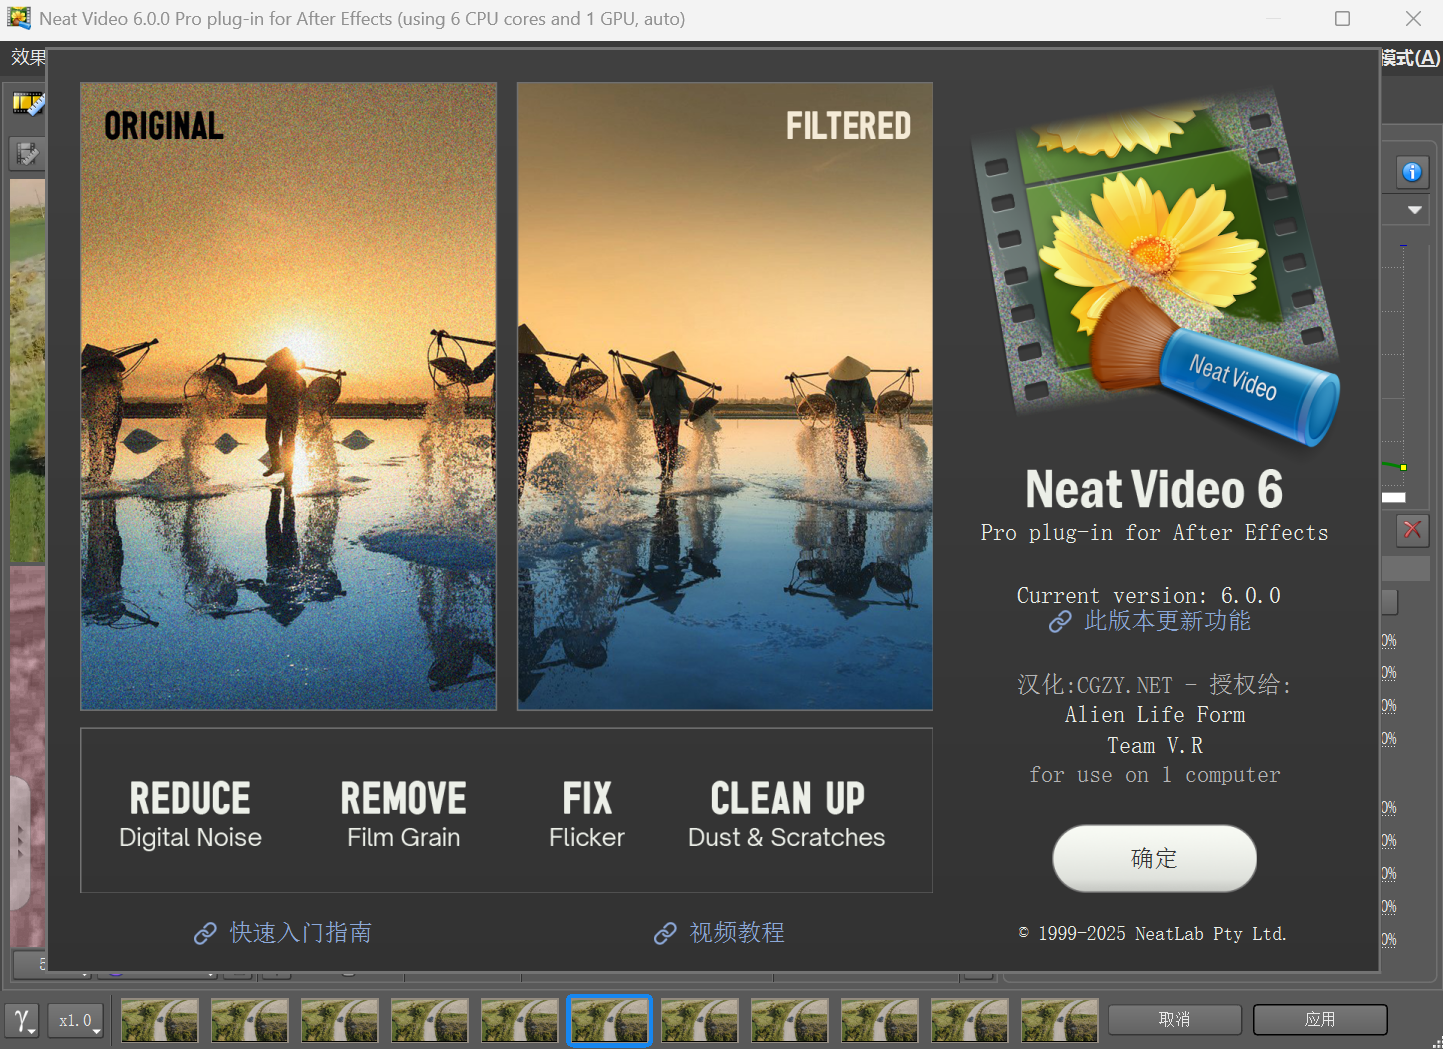The width and height of the screenshot is (1443, 1049).
Task: Click the '© 1999-2025 NeatLab Pty Ltd.' text
Action: click(x=1152, y=933)
